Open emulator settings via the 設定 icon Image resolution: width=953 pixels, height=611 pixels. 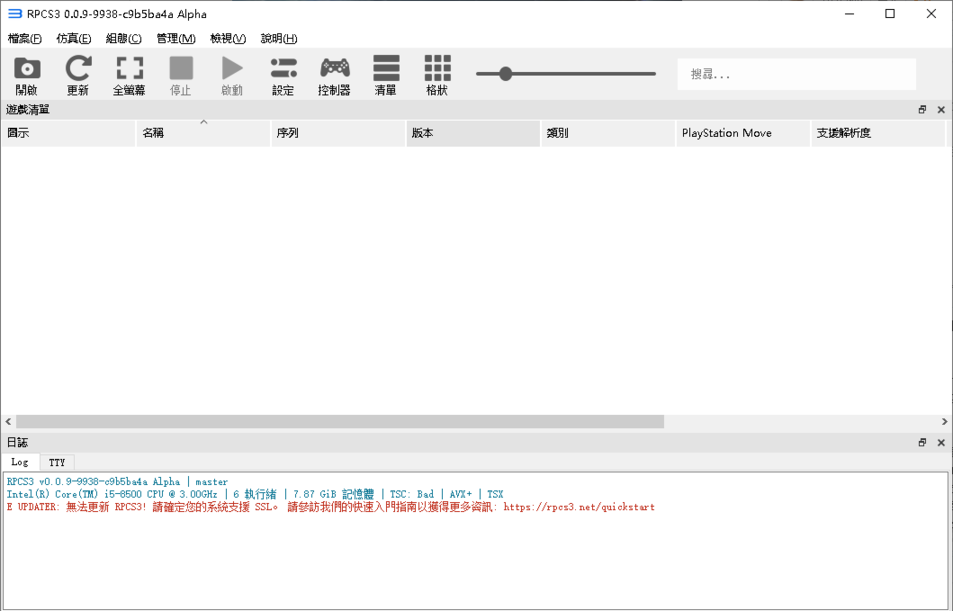283,73
